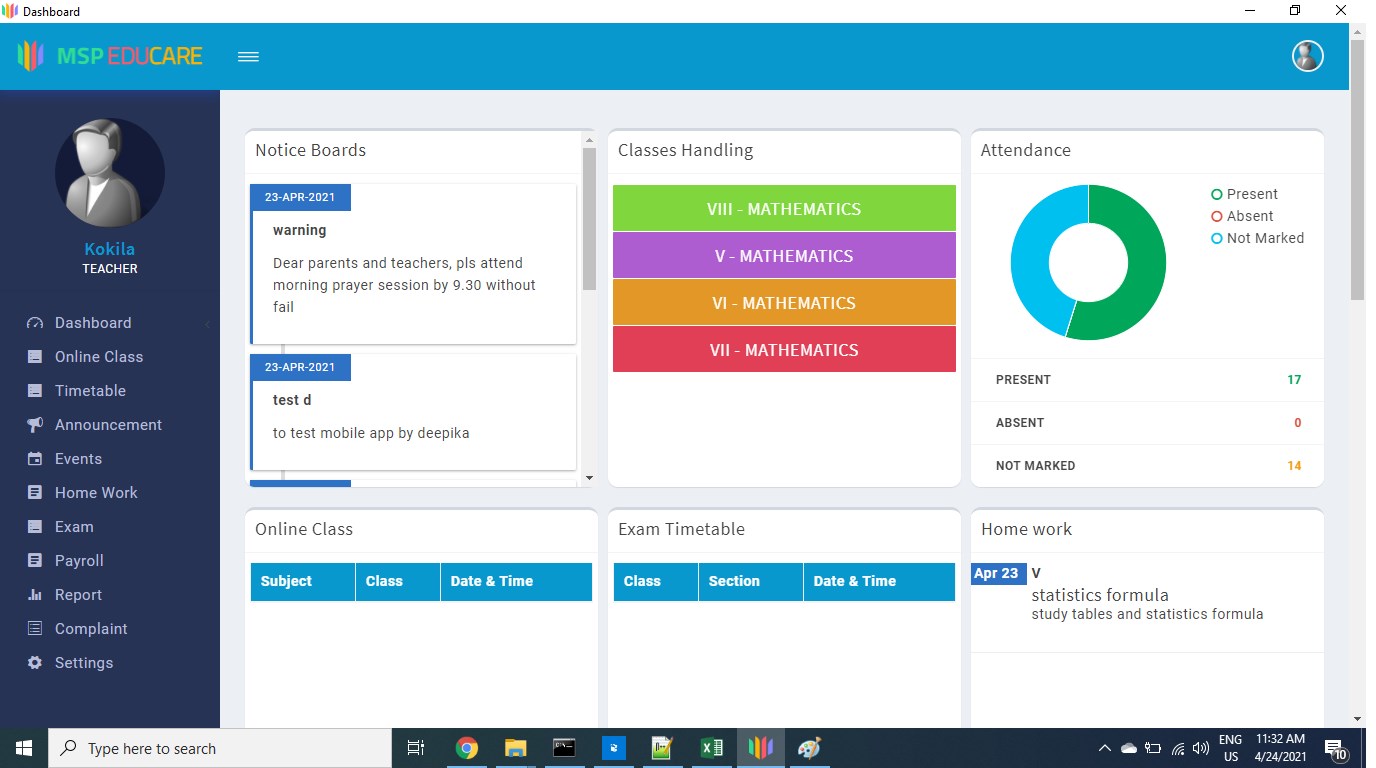Open the 'statistics formula' homework title
This screenshot has height=768, width=1376.
click(1100, 595)
